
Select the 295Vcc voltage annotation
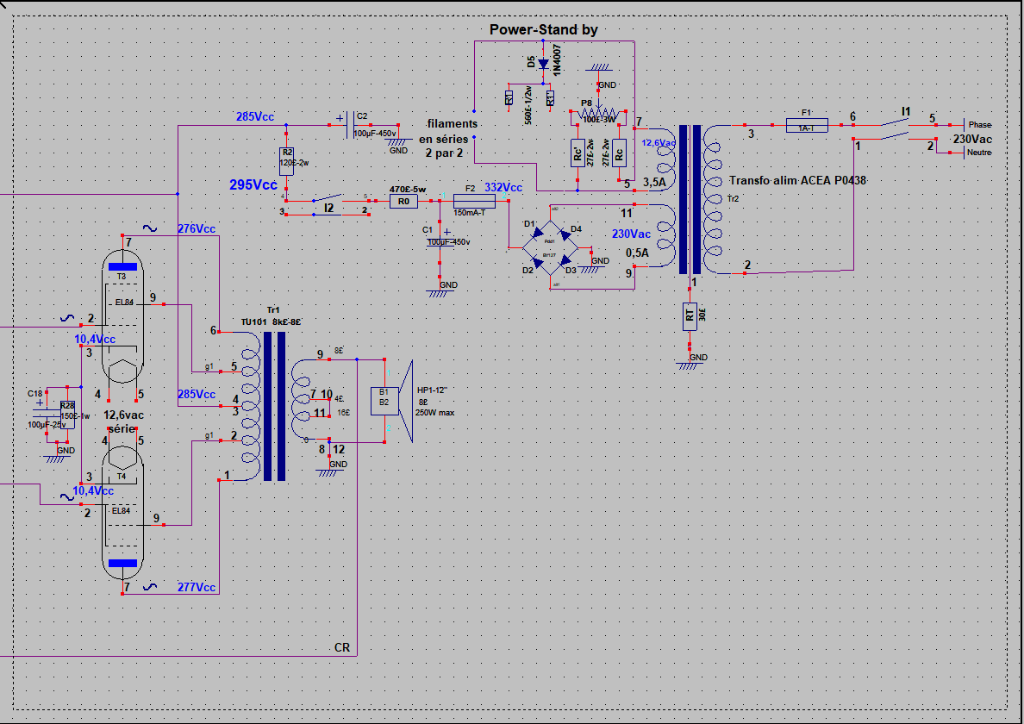click(x=252, y=186)
